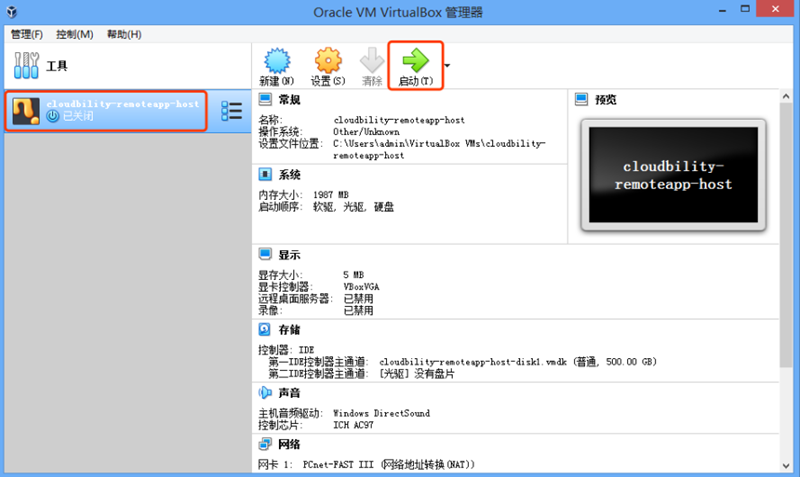Click the 网络 (Network) section icon
Screen dimensions: 800x477
click(x=265, y=443)
